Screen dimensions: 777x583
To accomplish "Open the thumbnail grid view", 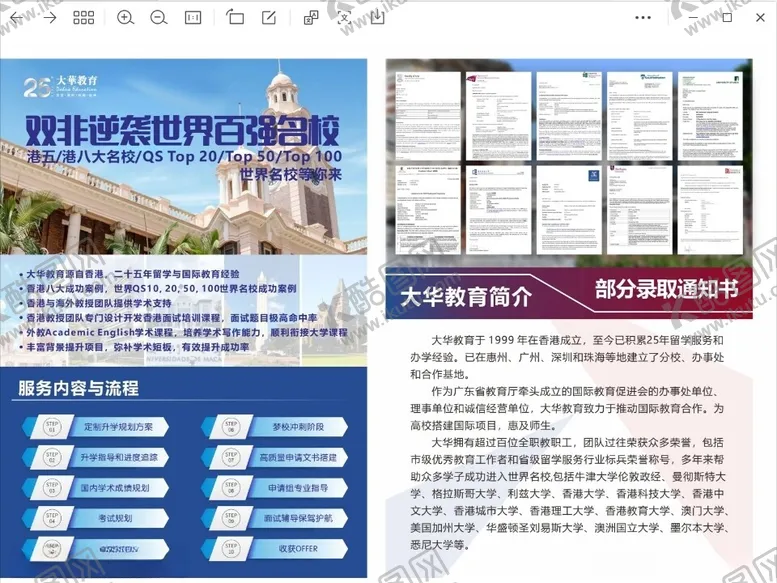I will click(x=83, y=18).
